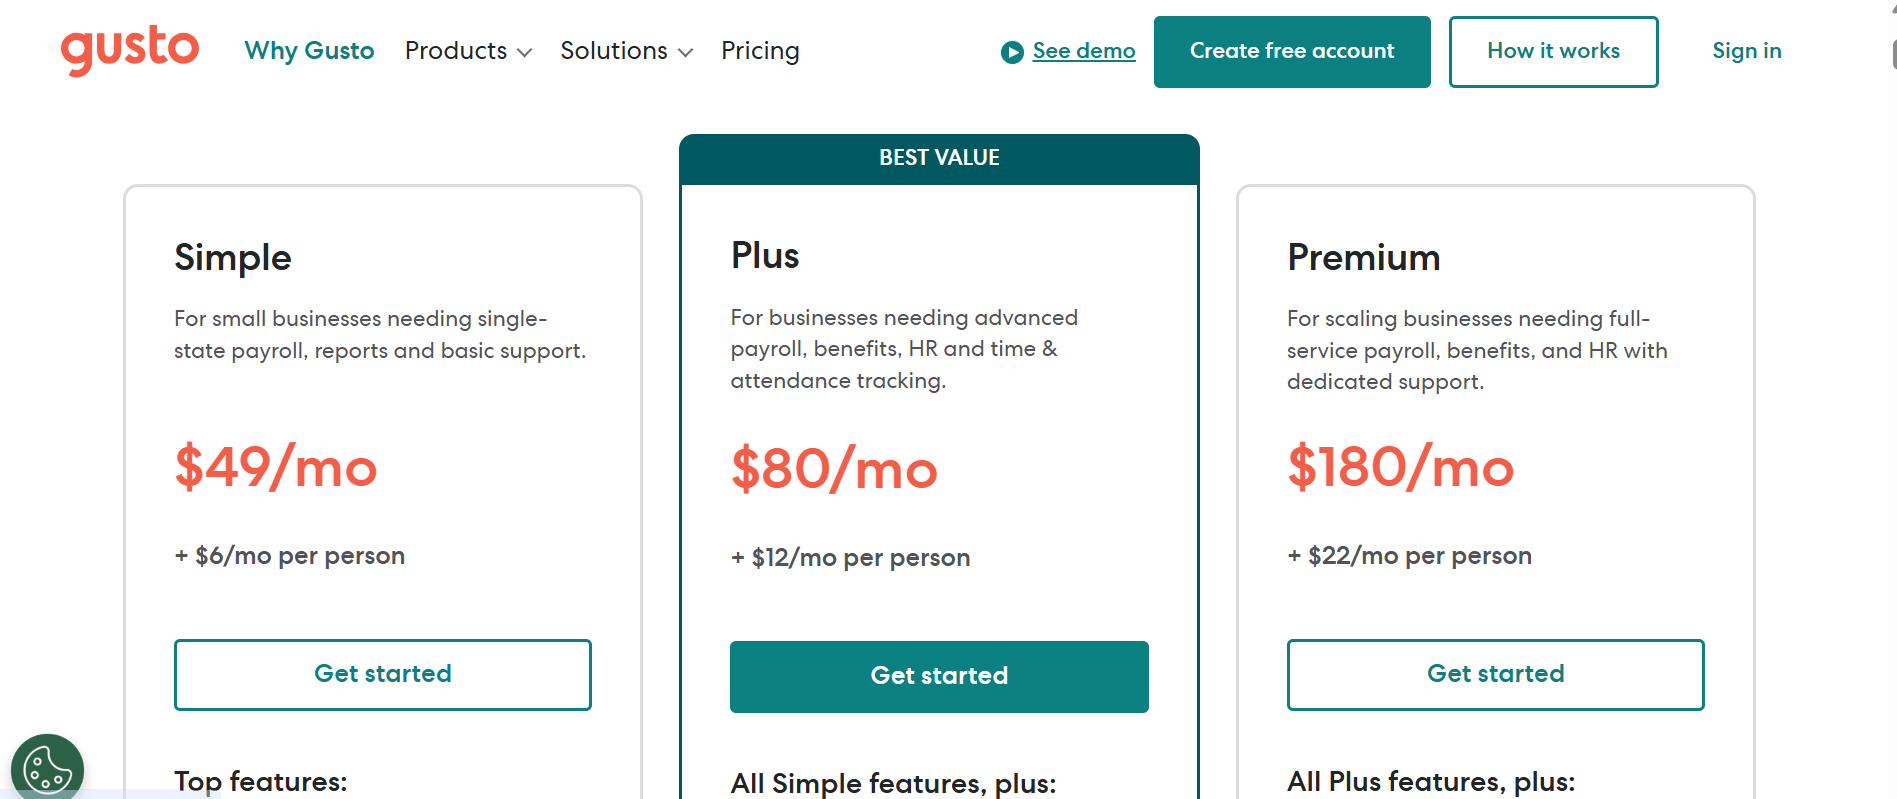1897x799 pixels.
Task: Click Get started under the Plus plan
Action: tap(938, 676)
